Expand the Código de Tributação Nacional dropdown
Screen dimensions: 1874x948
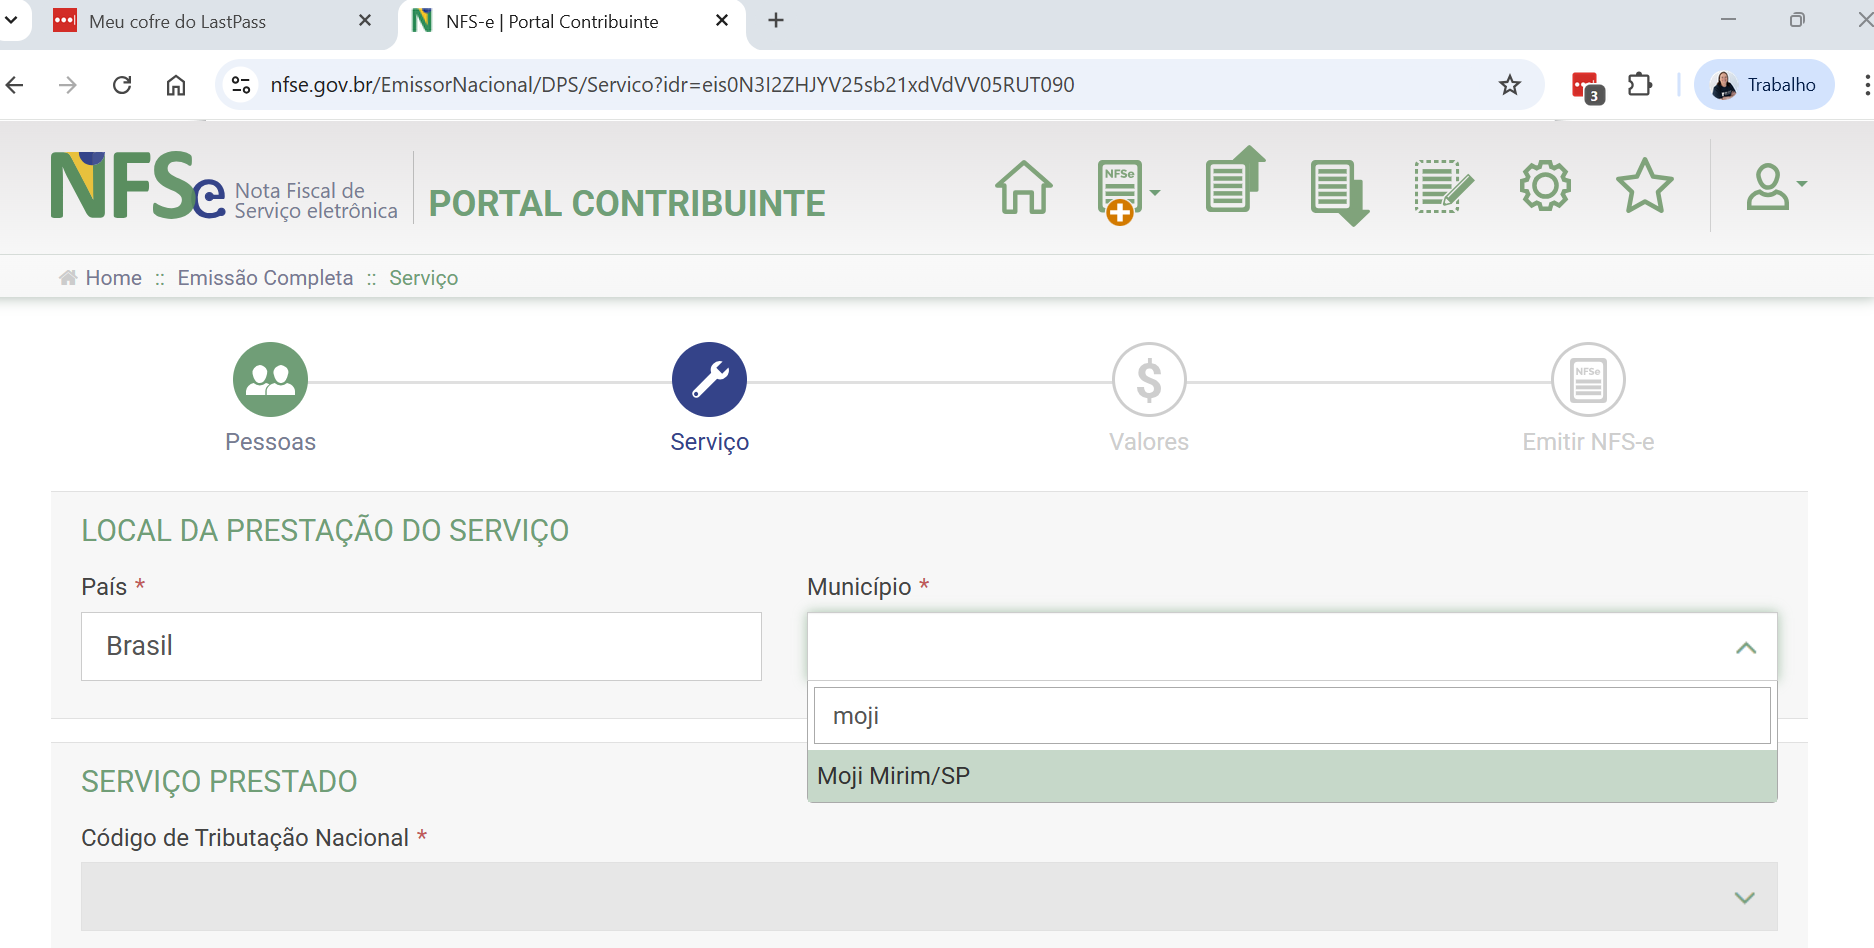pos(1744,897)
